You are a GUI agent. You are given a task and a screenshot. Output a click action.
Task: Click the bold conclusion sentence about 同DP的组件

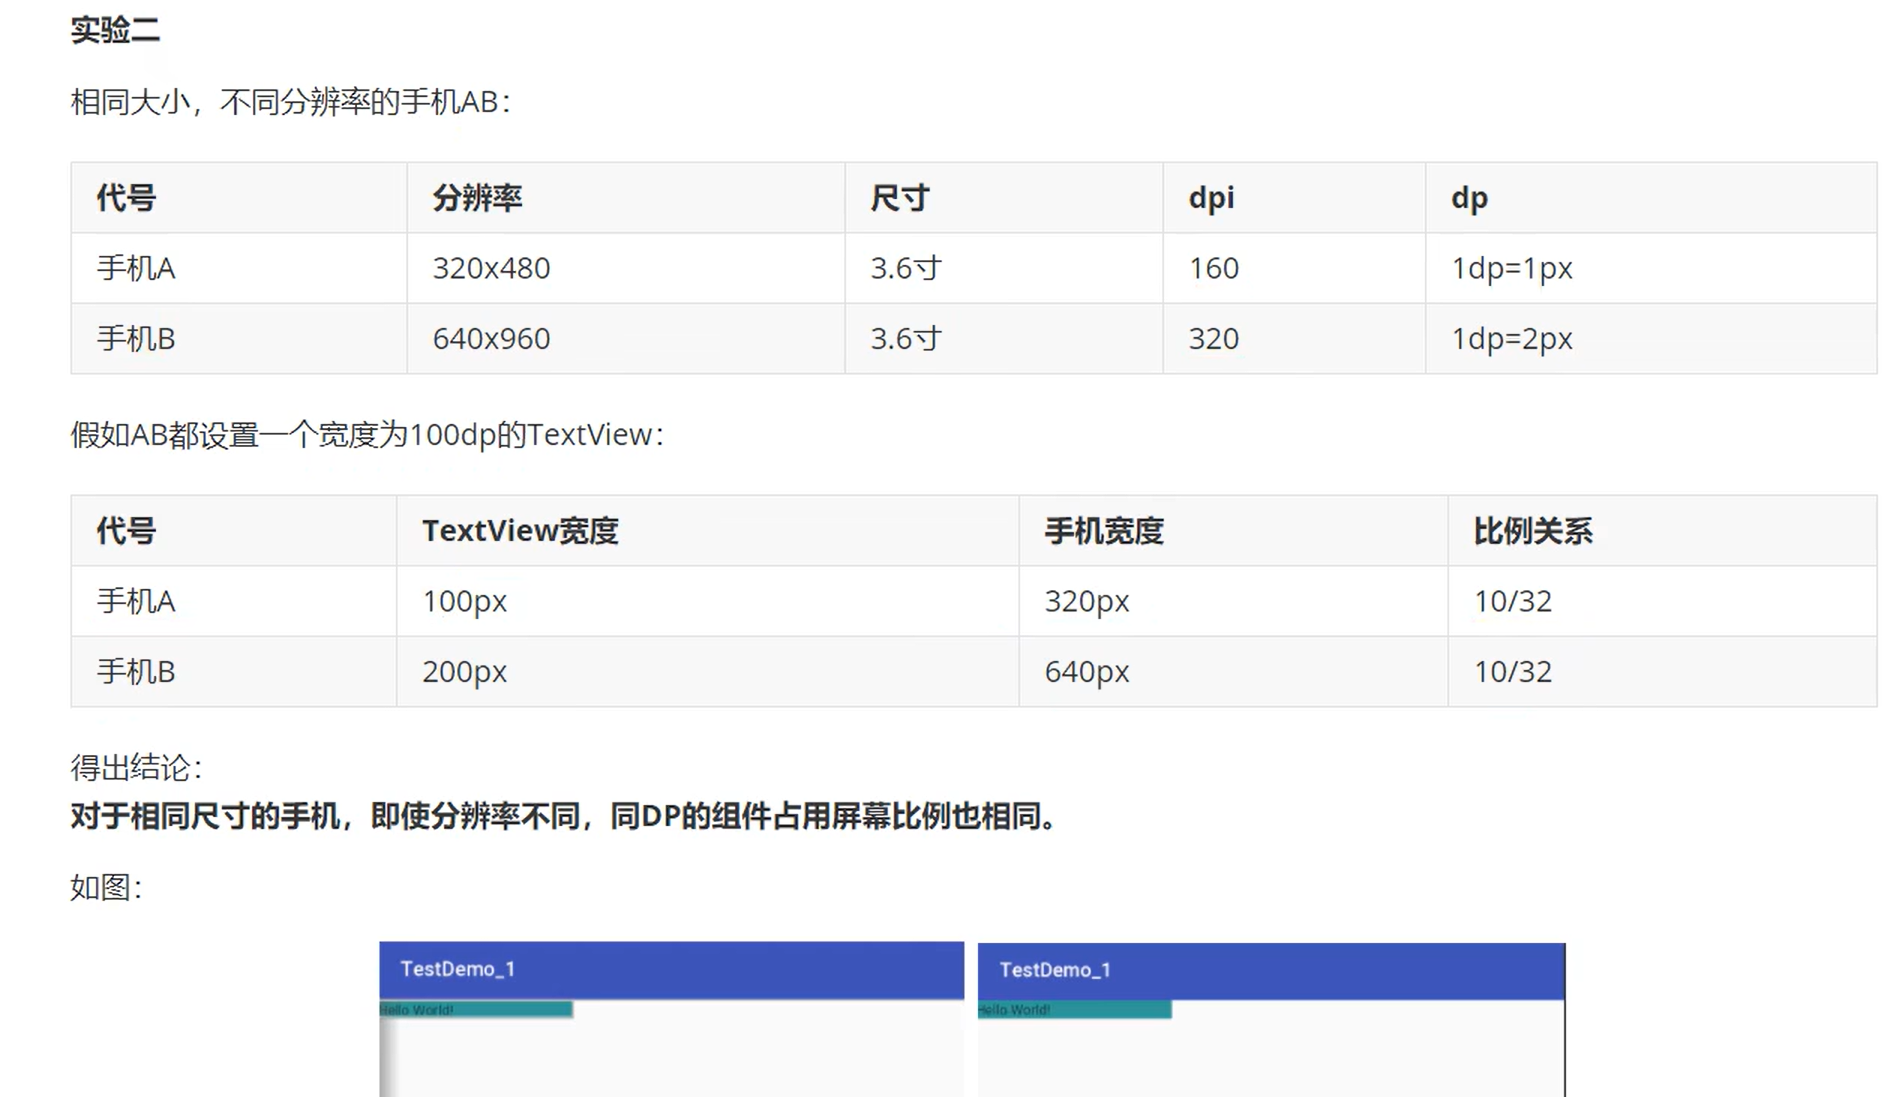[x=565, y=816]
